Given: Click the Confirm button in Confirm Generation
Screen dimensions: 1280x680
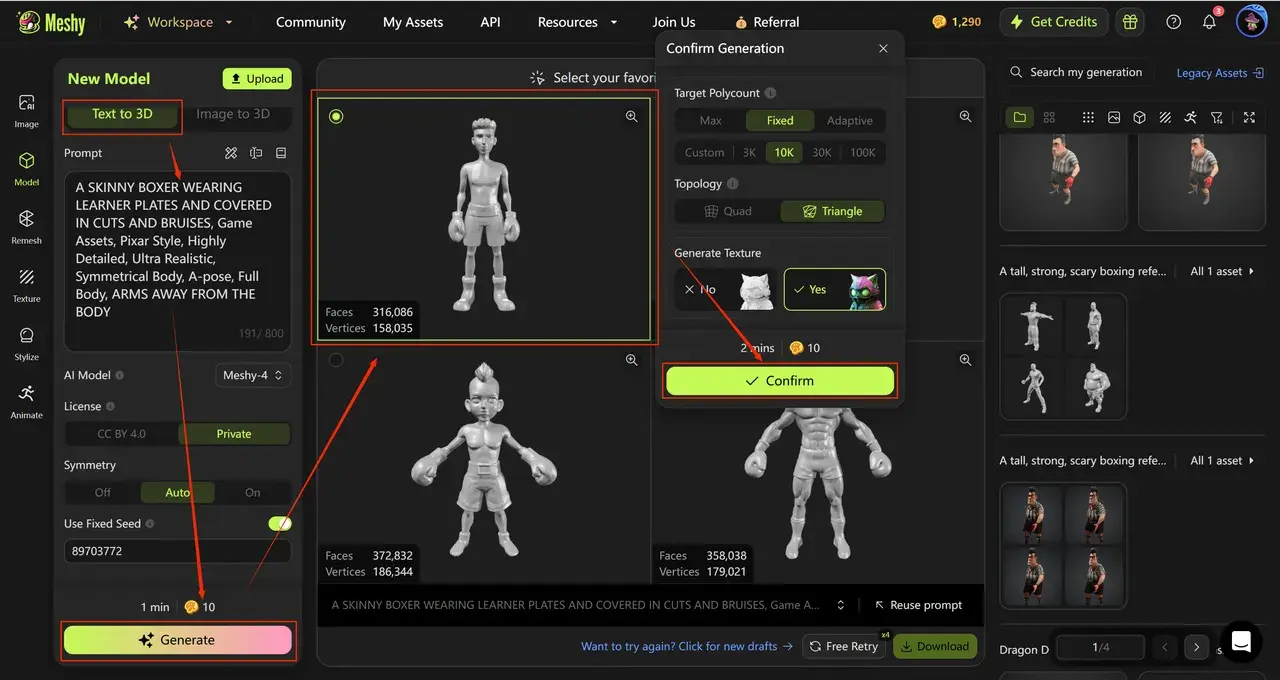Looking at the screenshot, I should 779,381.
